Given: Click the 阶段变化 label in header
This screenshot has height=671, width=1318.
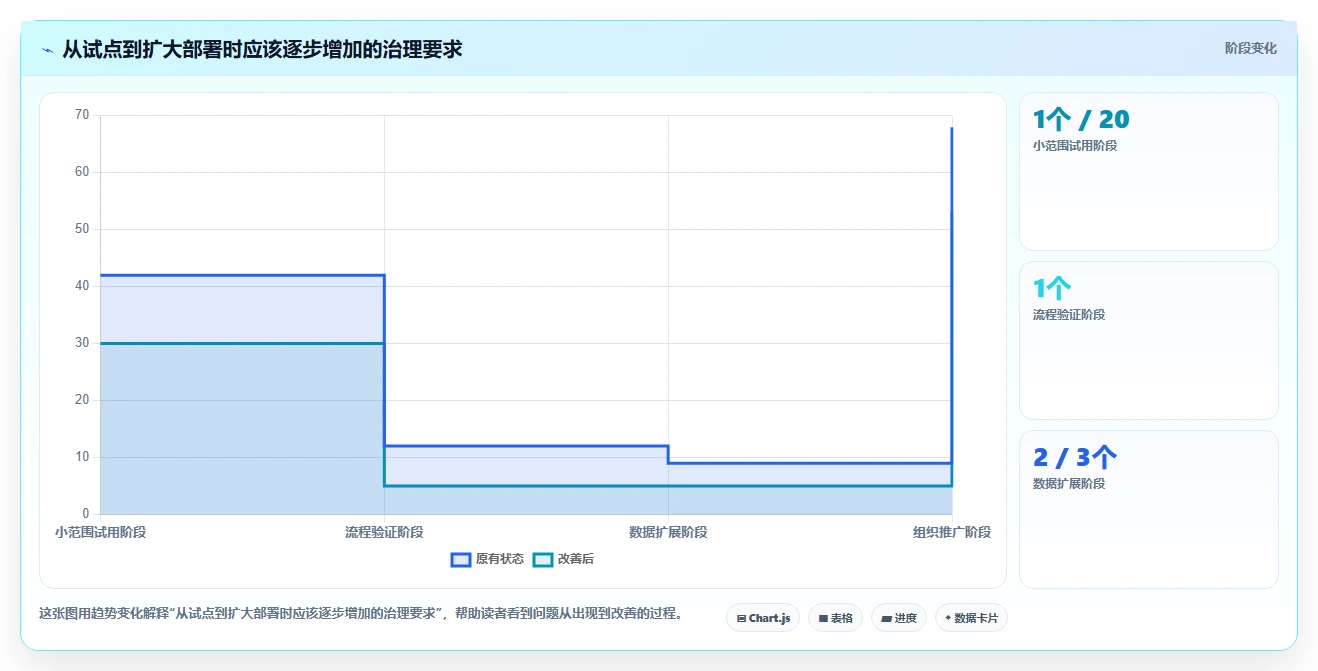Looking at the screenshot, I should pyautogui.click(x=1250, y=48).
